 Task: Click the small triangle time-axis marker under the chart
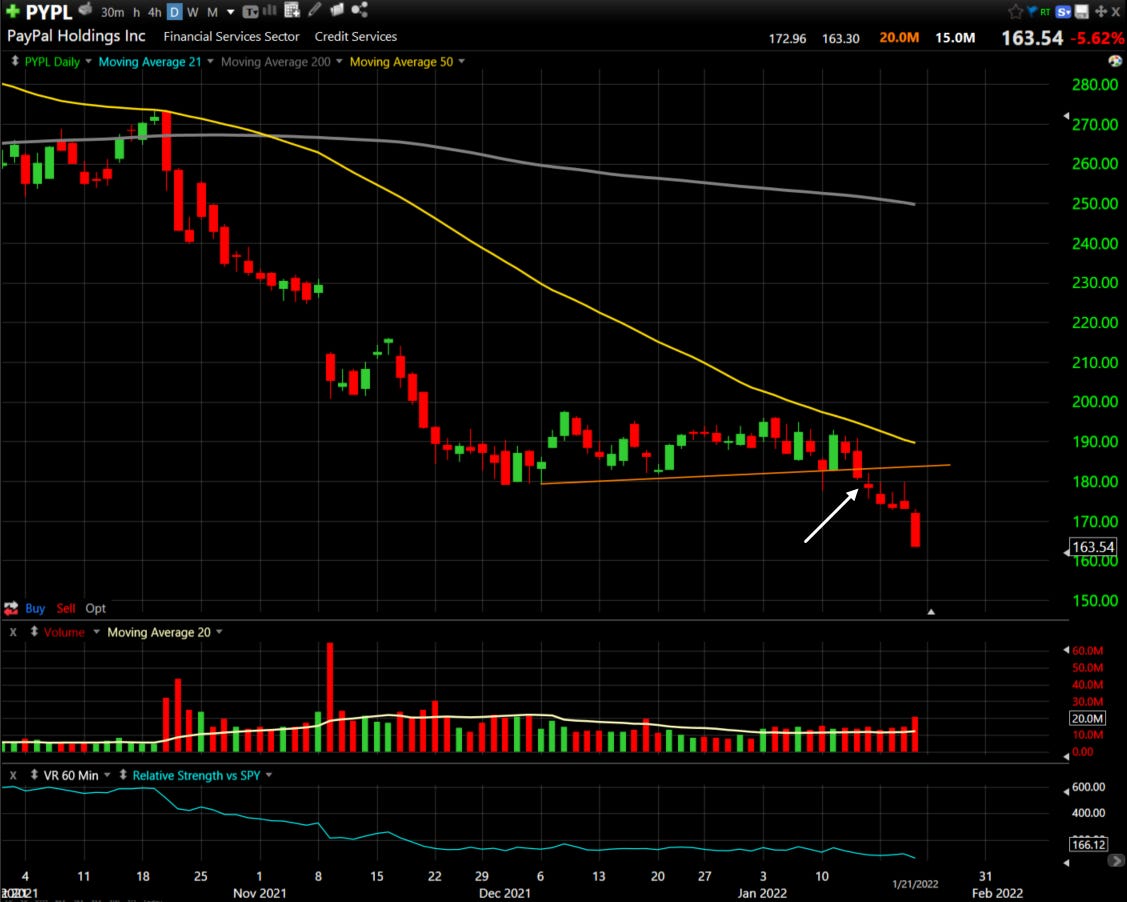931,612
